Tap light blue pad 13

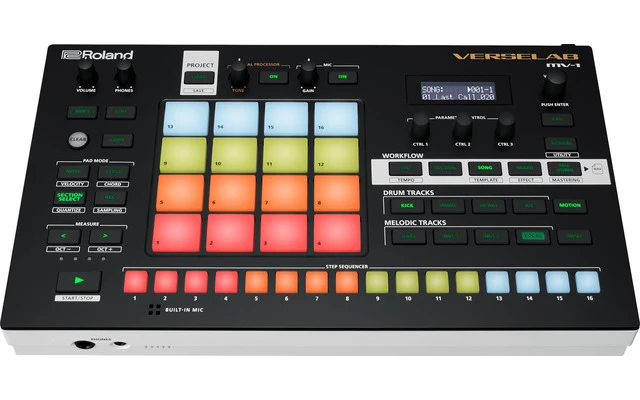click(187, 118)
